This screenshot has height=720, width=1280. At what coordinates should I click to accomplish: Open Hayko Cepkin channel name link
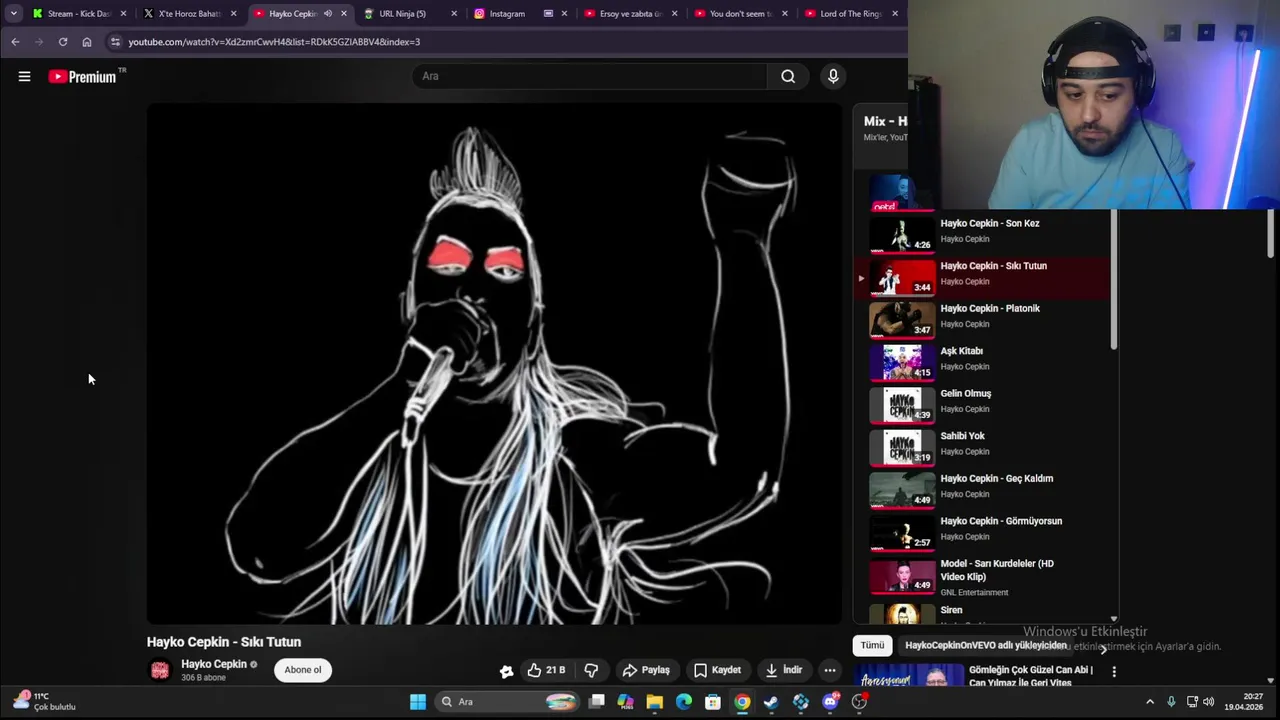coord(213,664)
